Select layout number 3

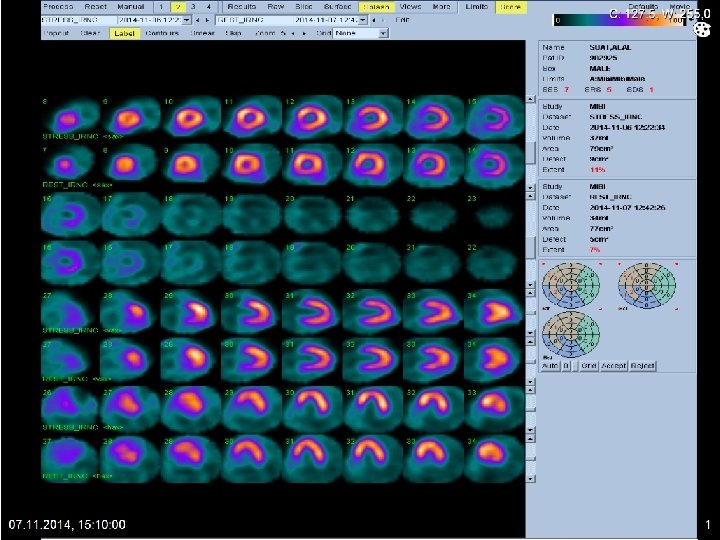click(x=193, y=7)
